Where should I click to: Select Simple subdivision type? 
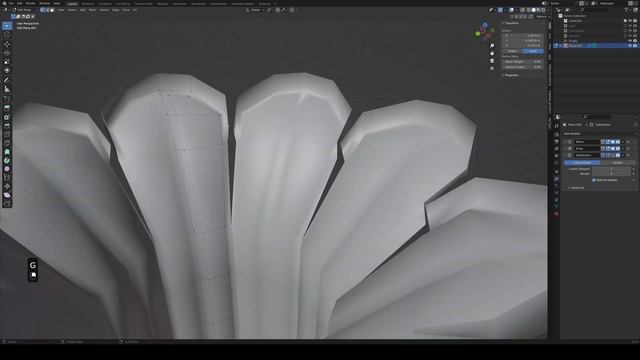(x=618, y=162)
